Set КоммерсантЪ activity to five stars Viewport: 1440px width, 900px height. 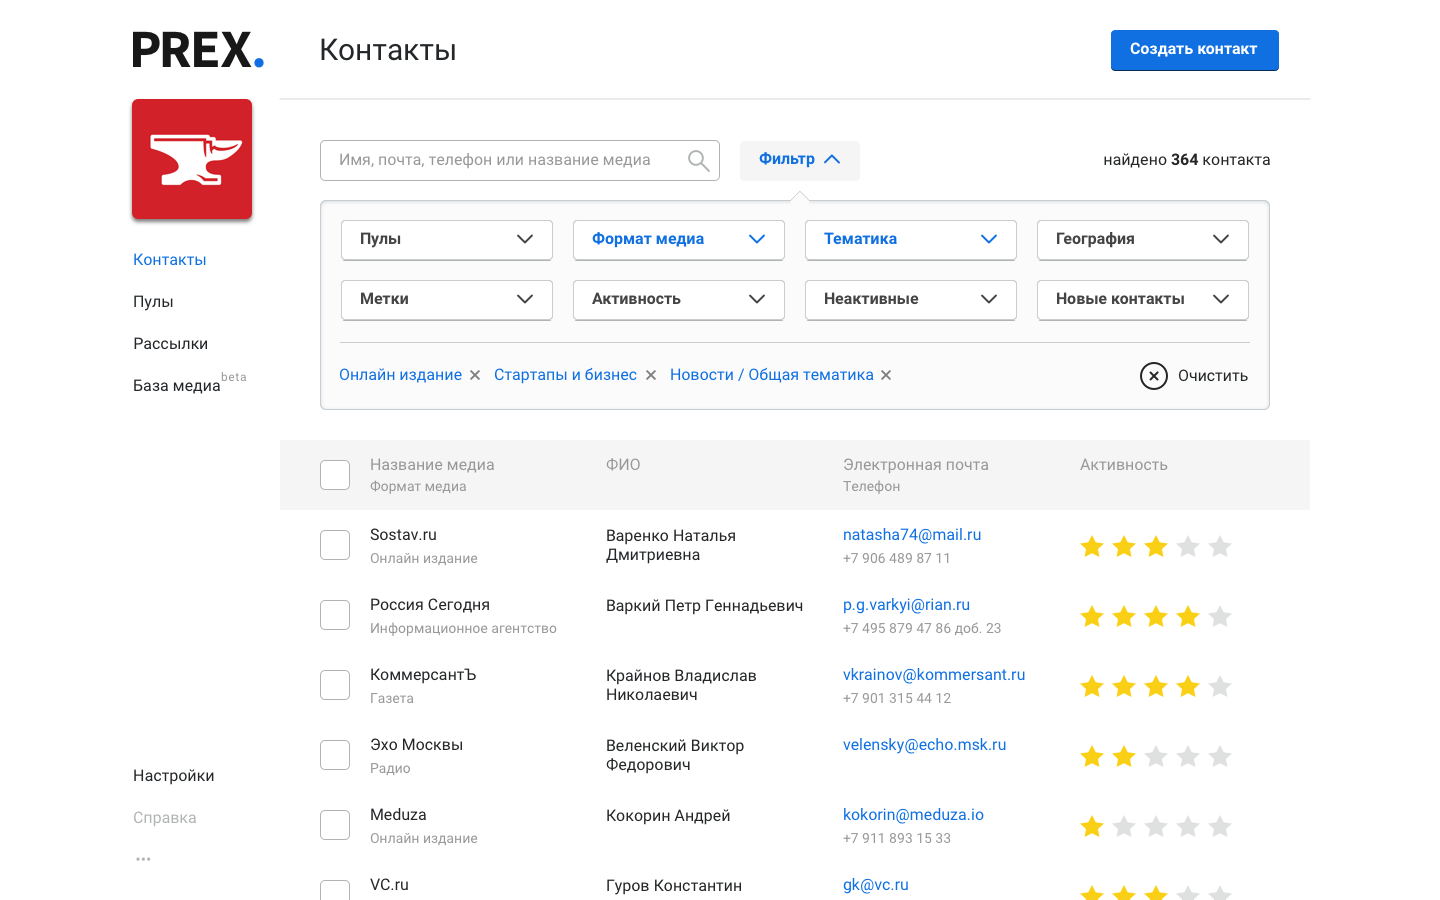click(x=1220, y=686)
